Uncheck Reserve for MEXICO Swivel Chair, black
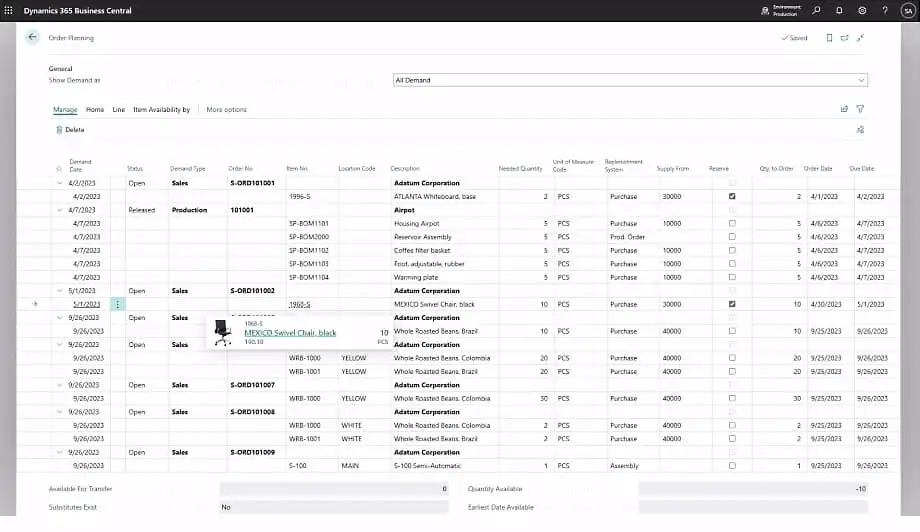This screenshot has width=920, height=532. (x=732, y=304)
